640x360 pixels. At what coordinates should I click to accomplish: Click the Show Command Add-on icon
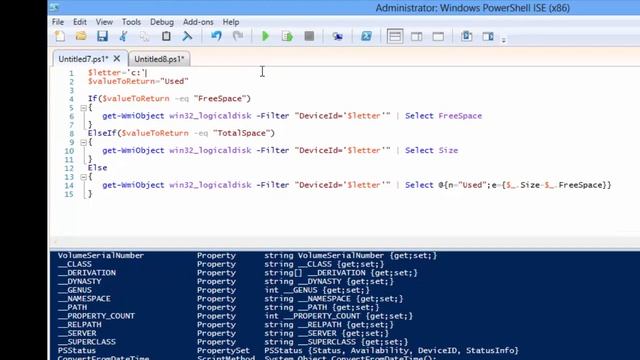(488, 36)
